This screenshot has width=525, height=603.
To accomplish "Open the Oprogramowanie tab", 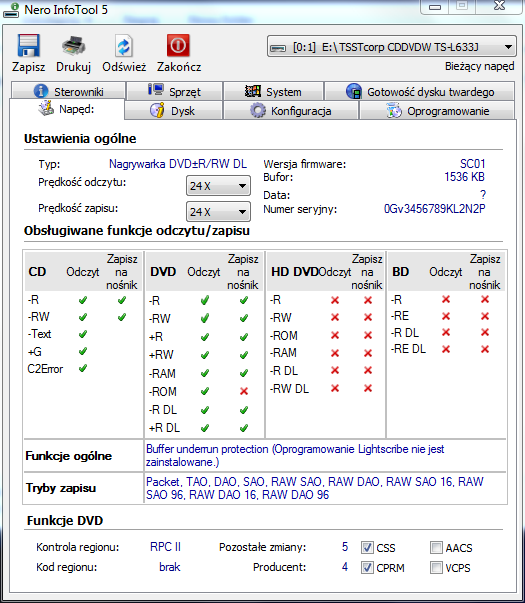I will click(437, 111).
